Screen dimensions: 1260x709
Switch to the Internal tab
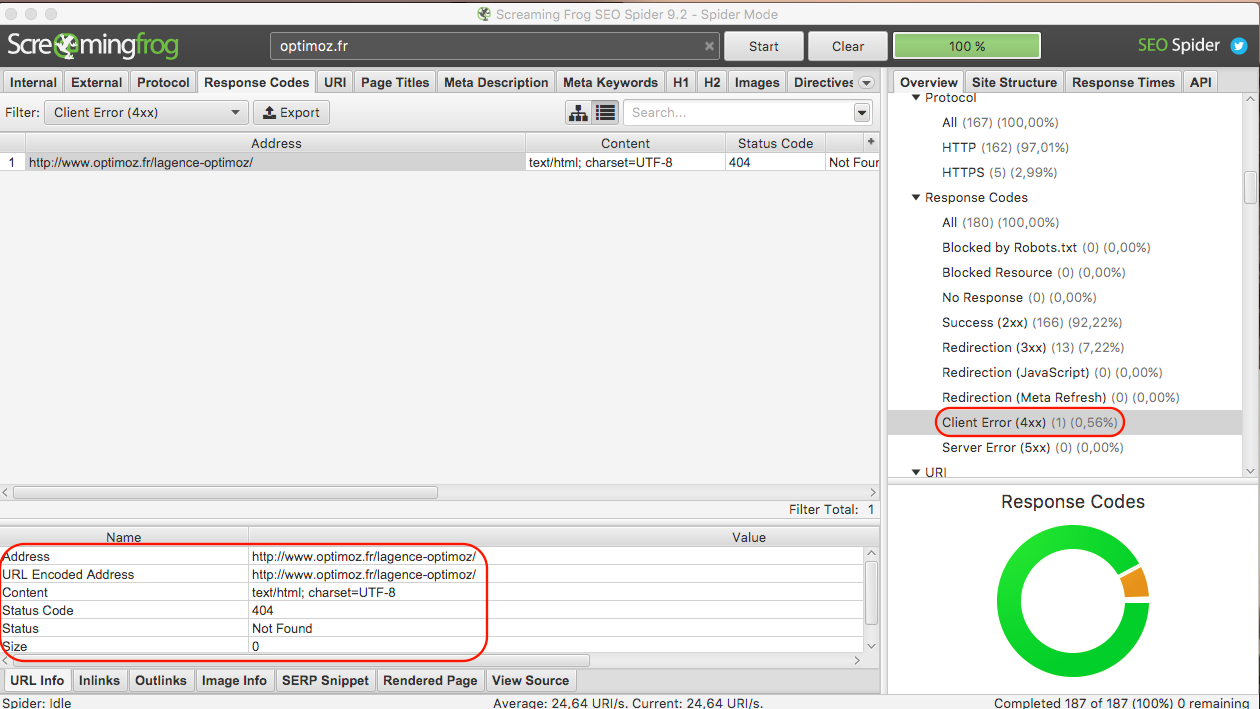point(33,83)
